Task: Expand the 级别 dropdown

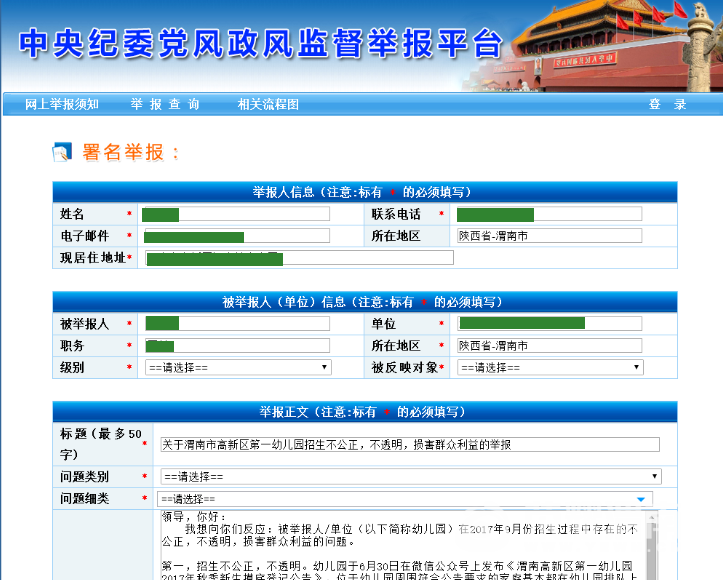Action: [x=237, y=367]
